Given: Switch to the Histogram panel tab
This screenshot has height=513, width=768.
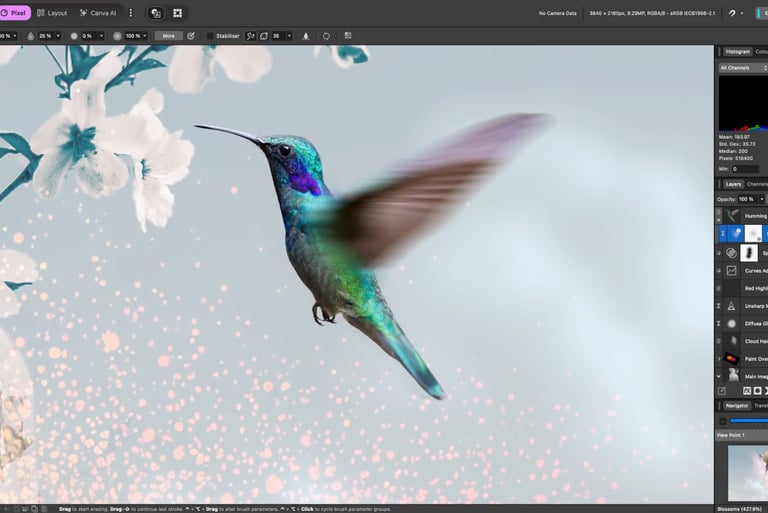Looking at the screenshot, I should pyautogui.click(x=737, y=51).
